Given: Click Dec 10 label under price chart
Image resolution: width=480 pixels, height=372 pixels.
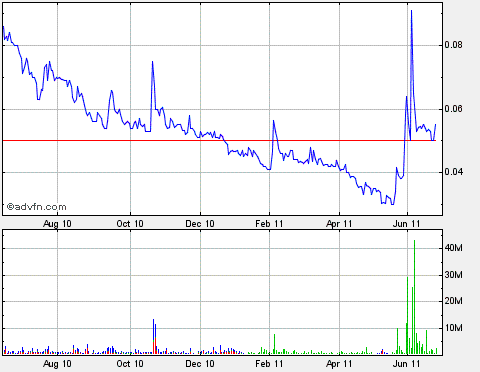Looking at the screenshot, I should tap(200, 223).
